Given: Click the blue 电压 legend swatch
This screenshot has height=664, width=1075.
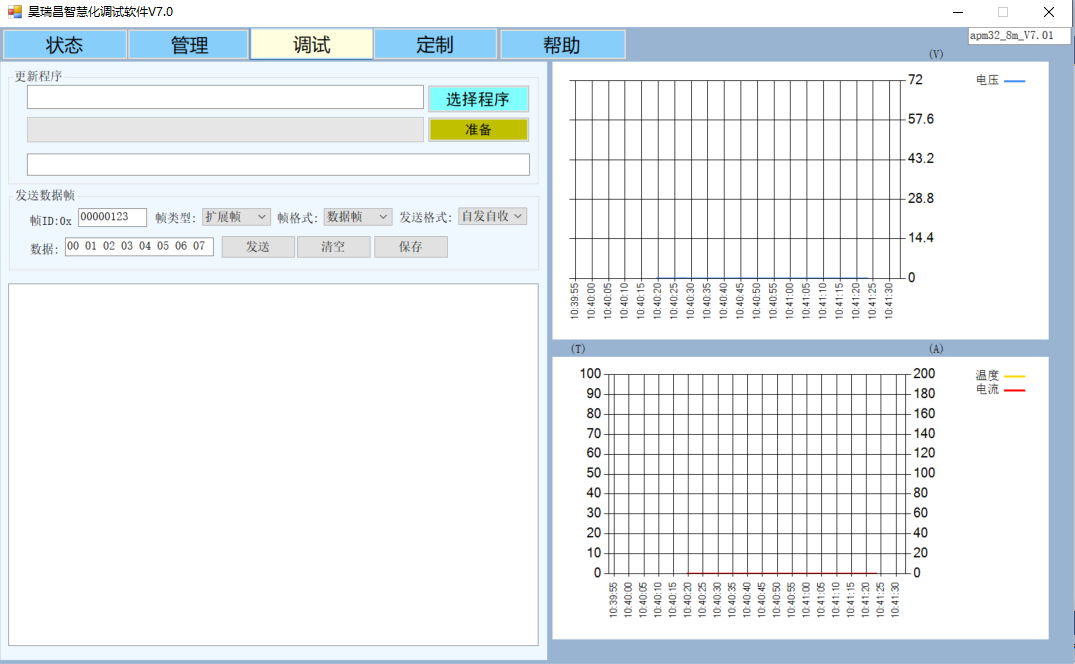Looking at the screenshot, I should point(1014,81).
